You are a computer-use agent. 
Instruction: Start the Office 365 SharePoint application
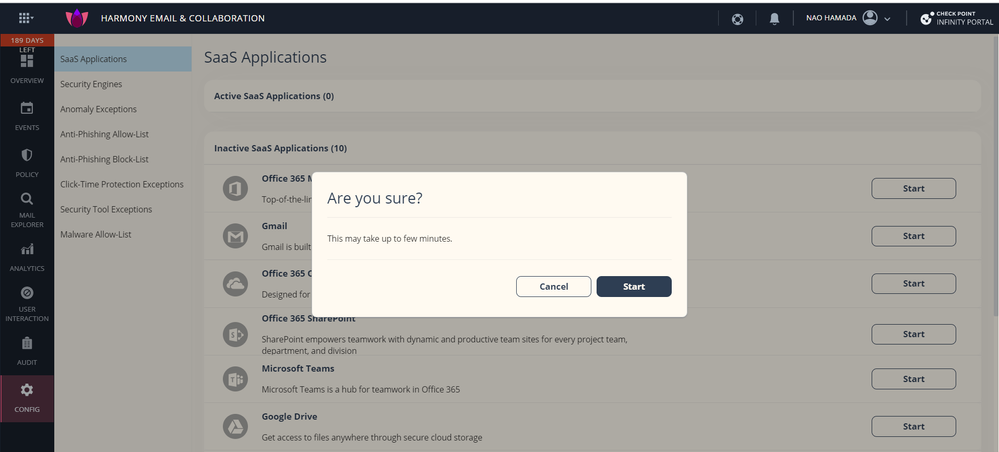pyautogui.click(x=914, y=334)
